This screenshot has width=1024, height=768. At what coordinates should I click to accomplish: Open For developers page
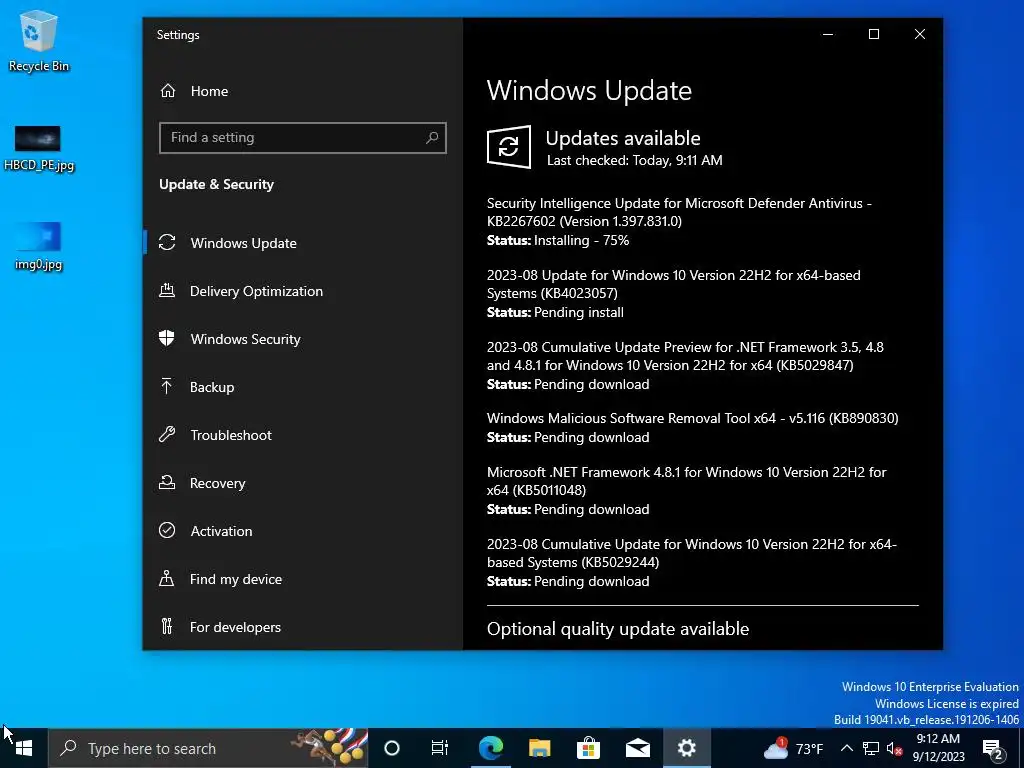[x=303, y=627]
